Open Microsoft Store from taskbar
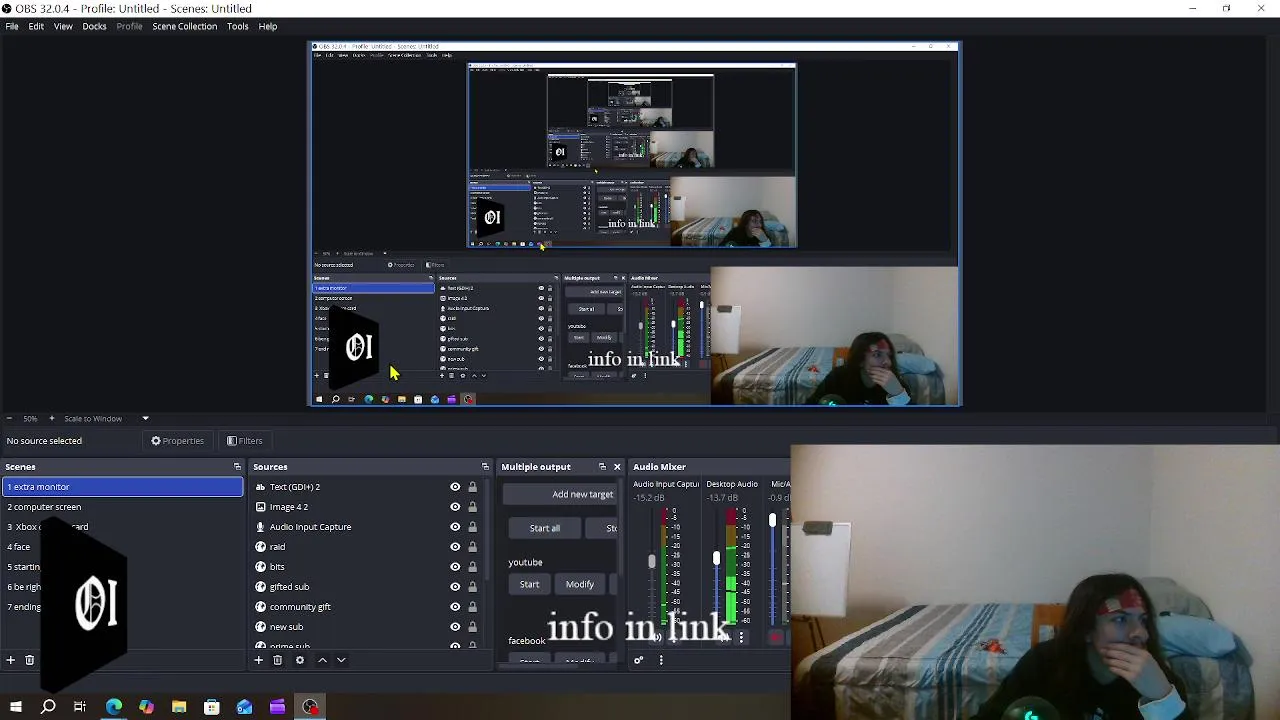 [211, 707]
